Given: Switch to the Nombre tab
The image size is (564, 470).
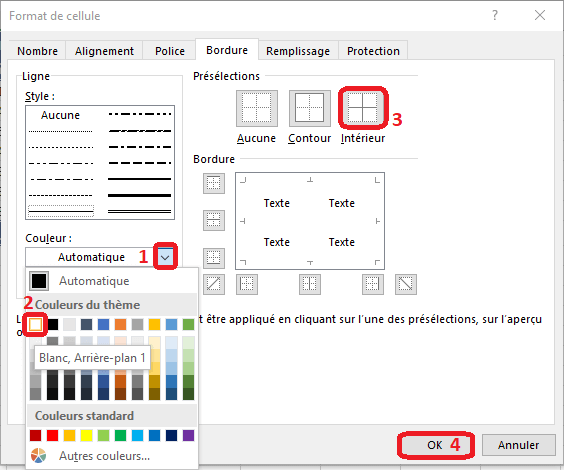Looking at the screenshot, I should pyautogui.click(x=37, y=51).
